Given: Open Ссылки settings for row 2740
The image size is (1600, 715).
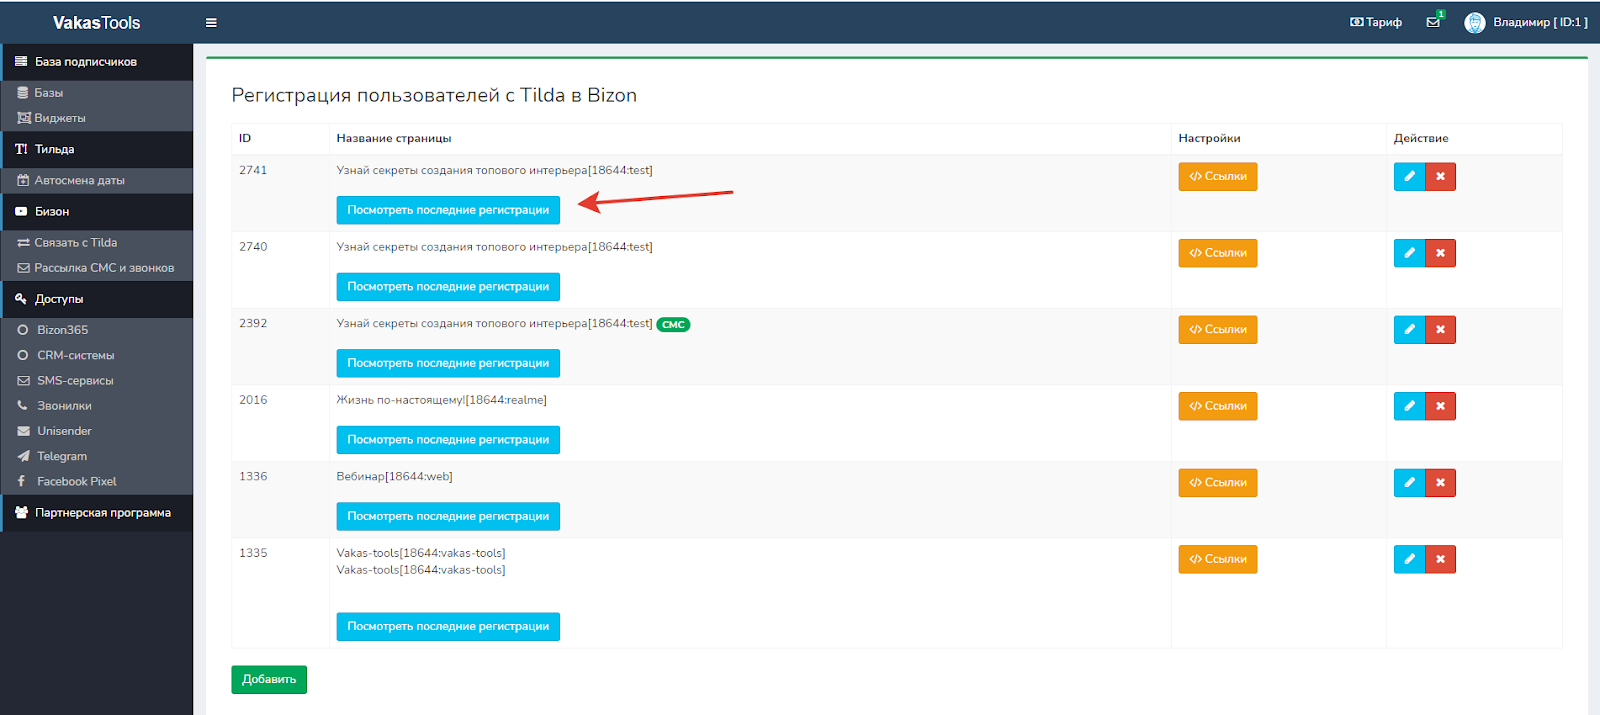Looking at the screenshot, I should [x=1217, y=253].
